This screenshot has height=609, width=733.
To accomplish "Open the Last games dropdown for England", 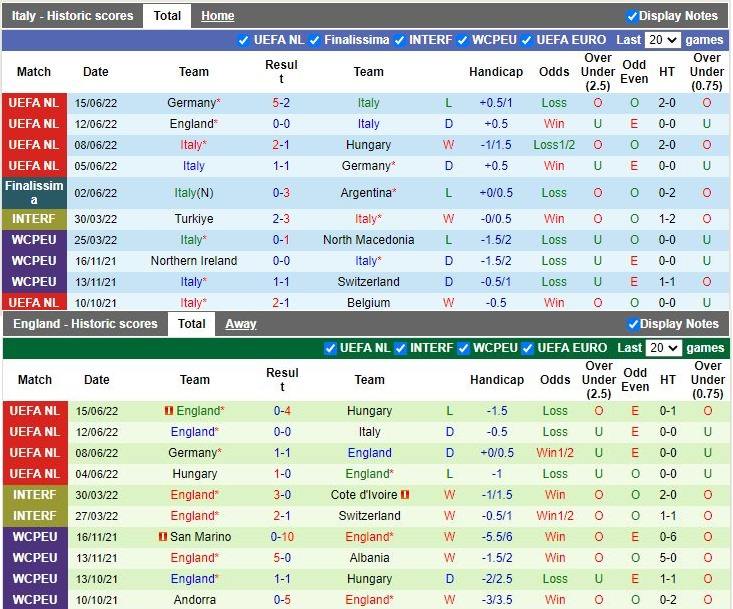I will pyautogui.click(x=662, y=348).
